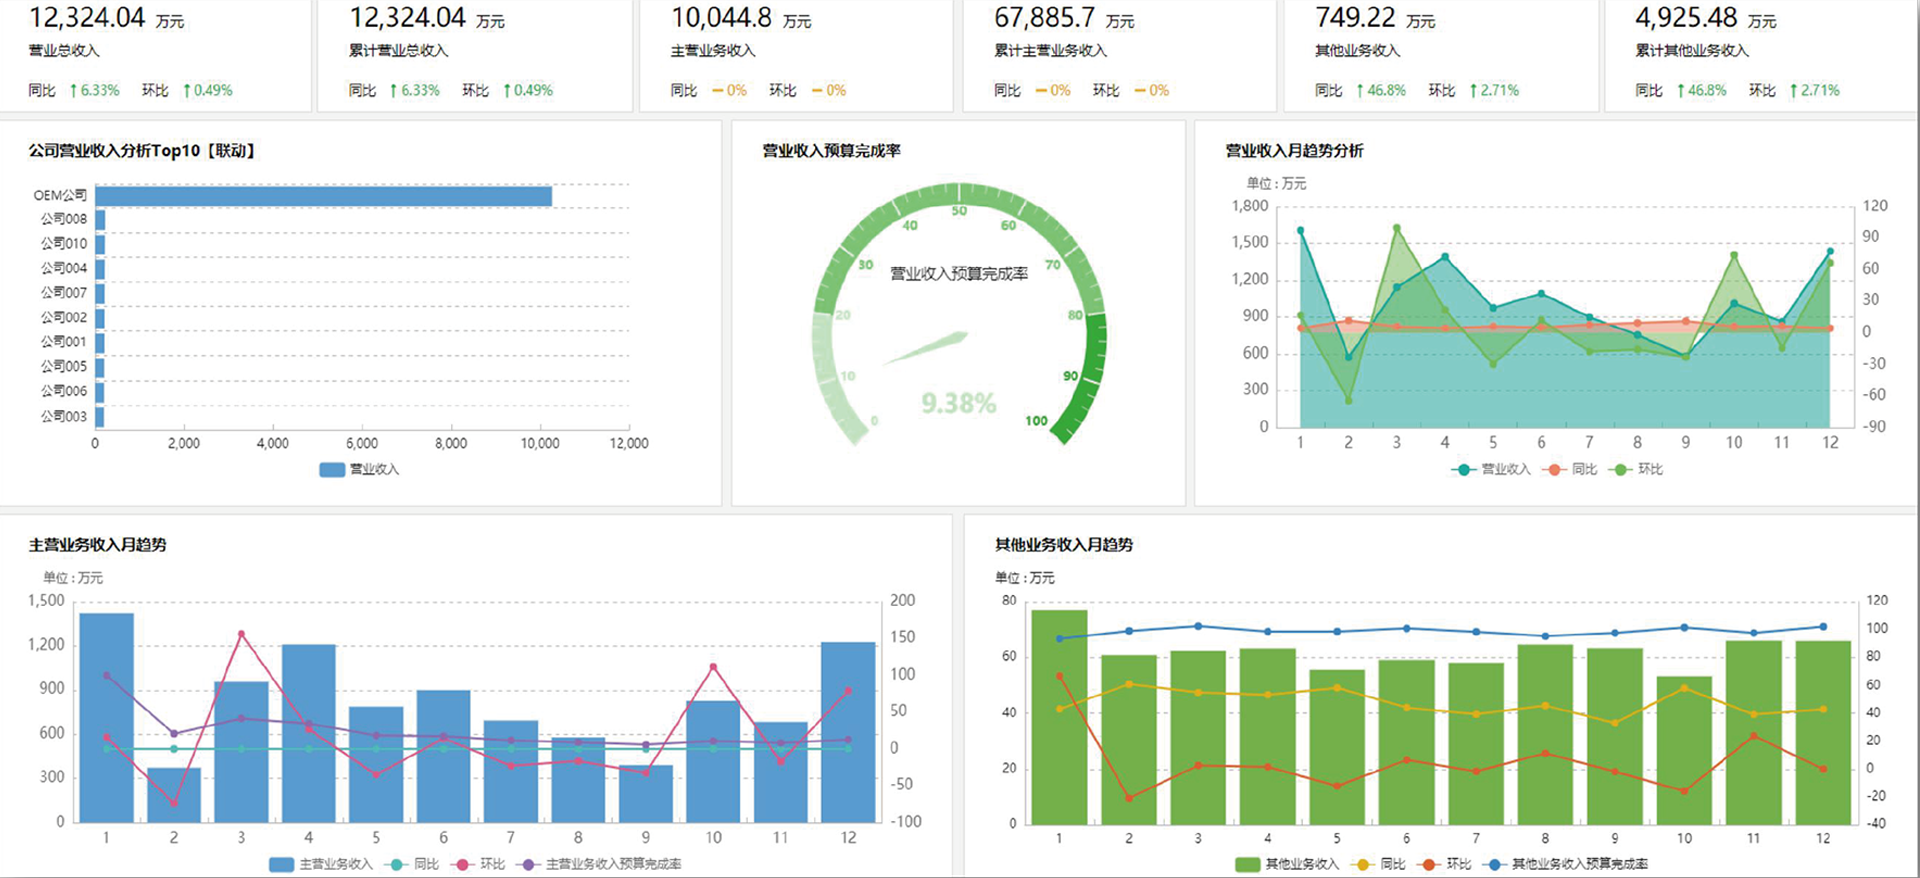Click the 9.38% gauge value

(958, 403)
